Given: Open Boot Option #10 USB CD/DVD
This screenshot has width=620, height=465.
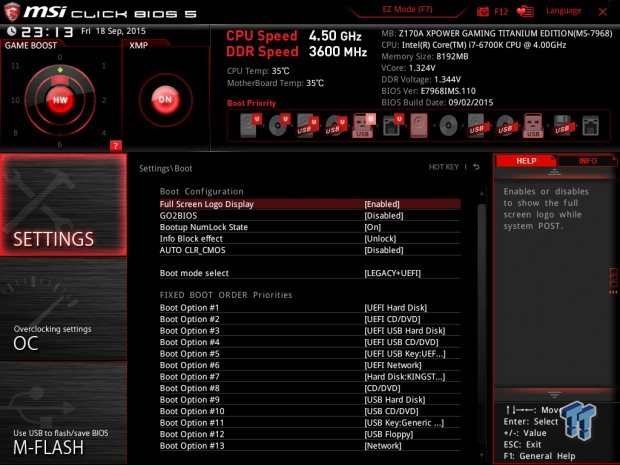Looking at the screenshot, I should (x=310, y=411).
